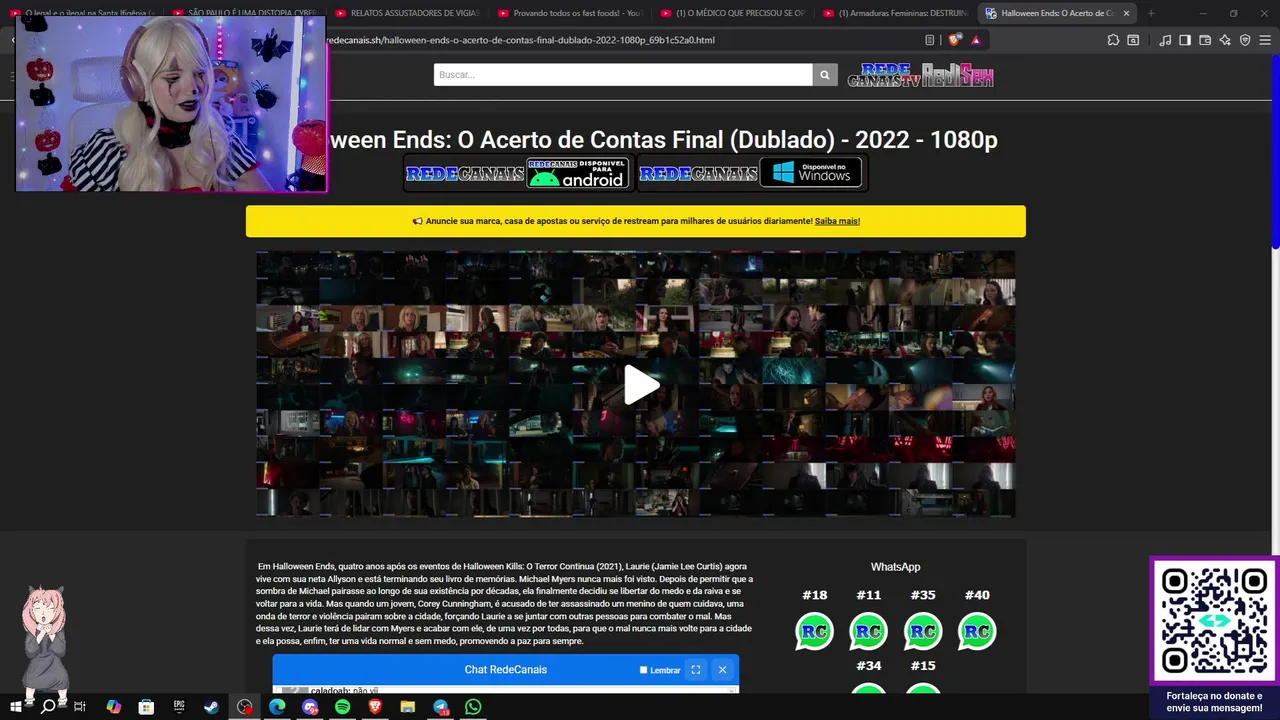The image size is (1280, 720).
Task: Switch to 'Armaduras Femininas' tab
Action: click(x=895, y=13)
